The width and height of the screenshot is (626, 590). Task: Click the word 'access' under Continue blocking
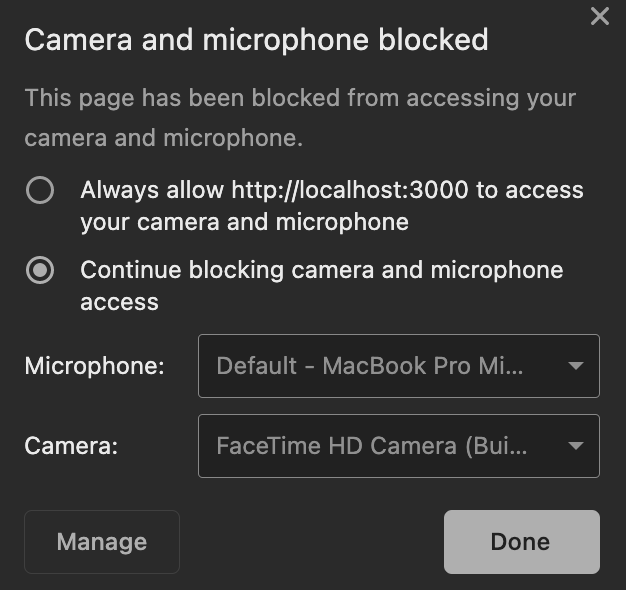coord(119,303)
